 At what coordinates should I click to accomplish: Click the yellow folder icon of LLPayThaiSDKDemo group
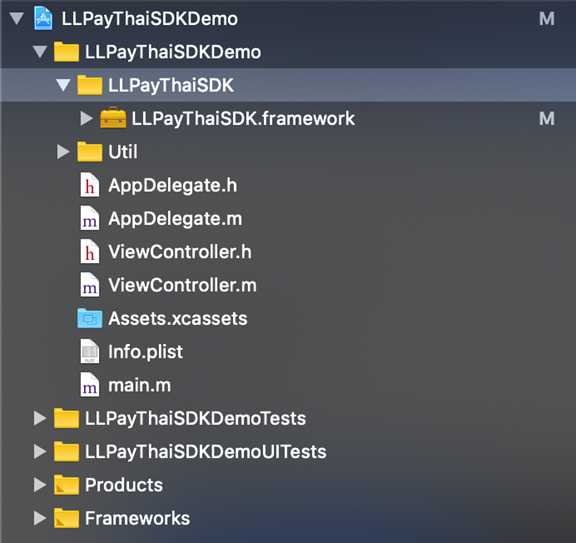pyautogui.click(x=66, y=51)
